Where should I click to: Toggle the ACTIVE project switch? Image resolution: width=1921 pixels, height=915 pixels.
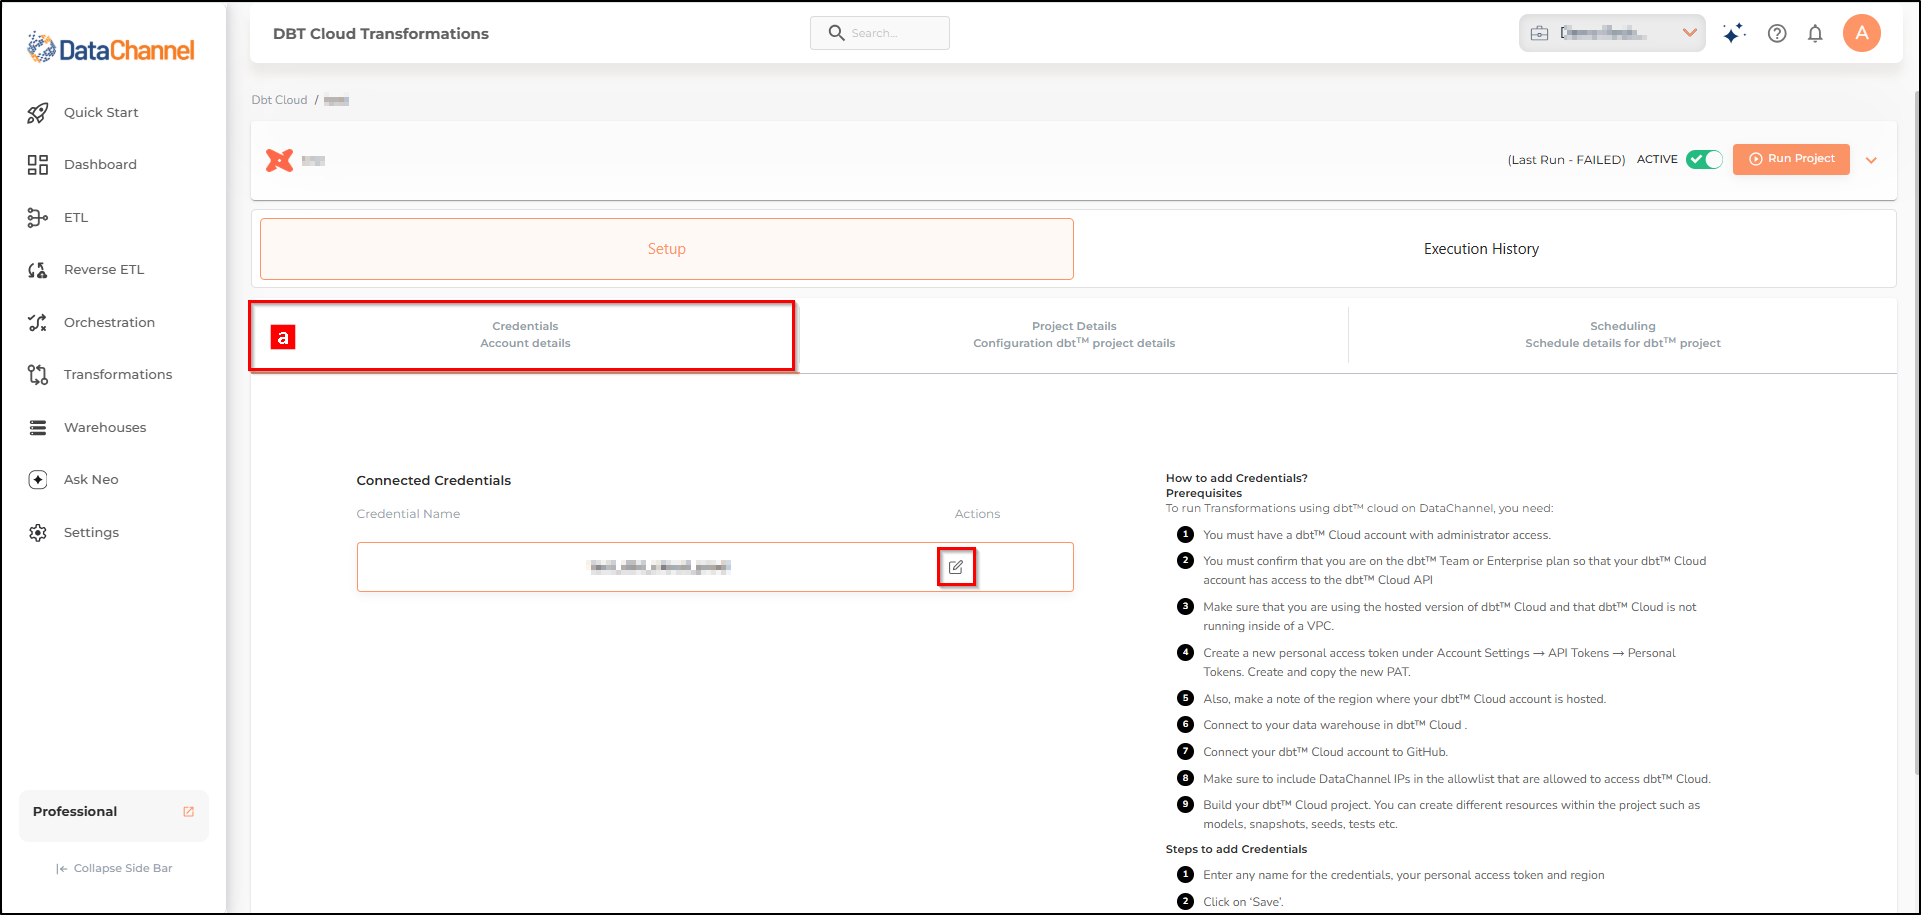[x=1704, y=159]
